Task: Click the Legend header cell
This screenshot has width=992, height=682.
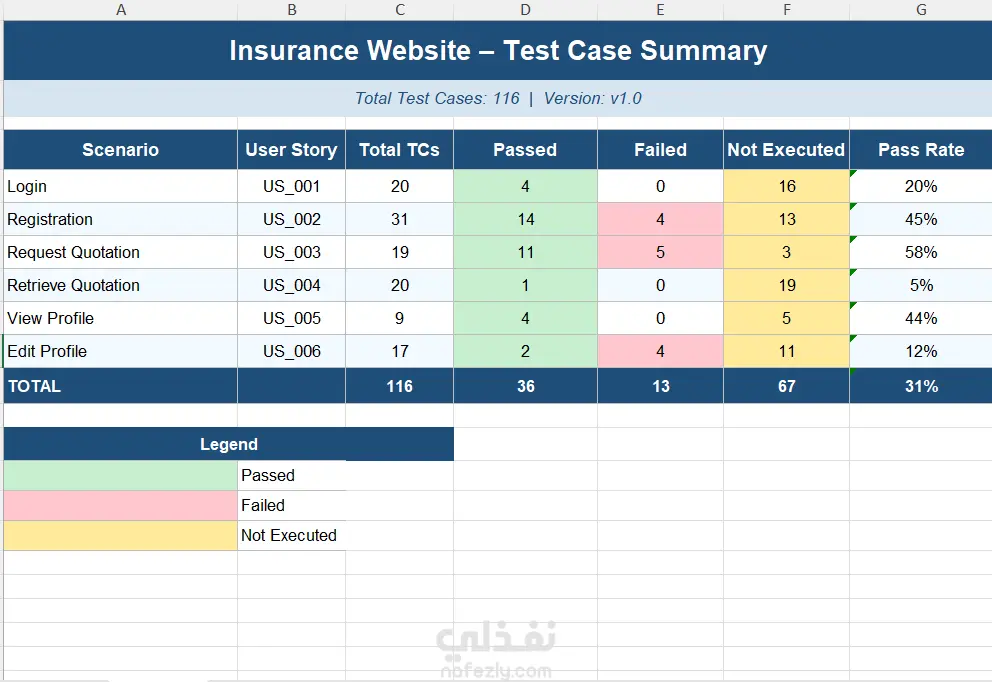Action: (228, 444)
